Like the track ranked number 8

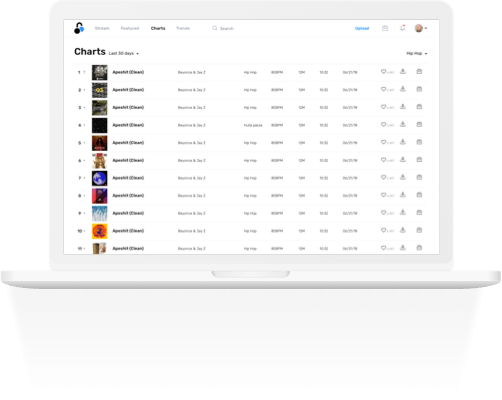pos(383,195)
